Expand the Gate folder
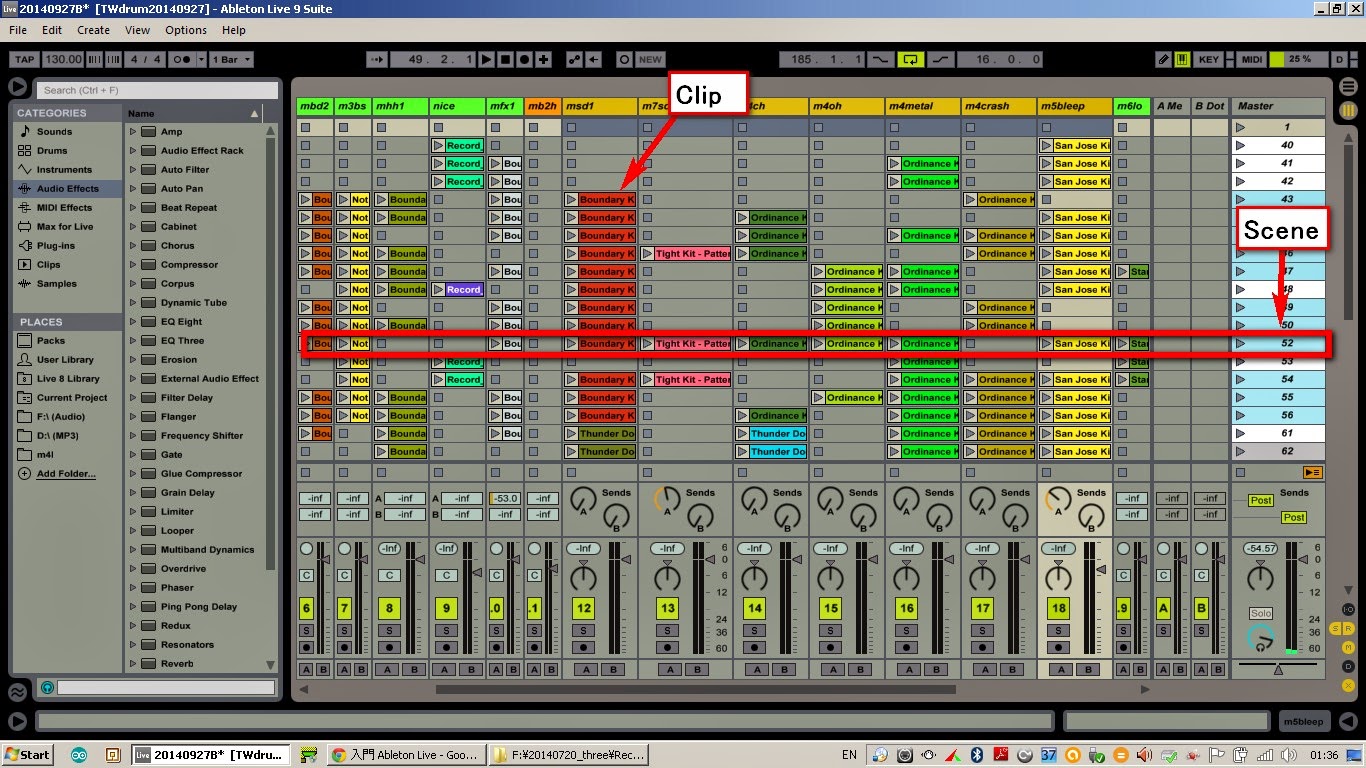The height and width of the screenshot is (768, 1366). coord(133,454)
